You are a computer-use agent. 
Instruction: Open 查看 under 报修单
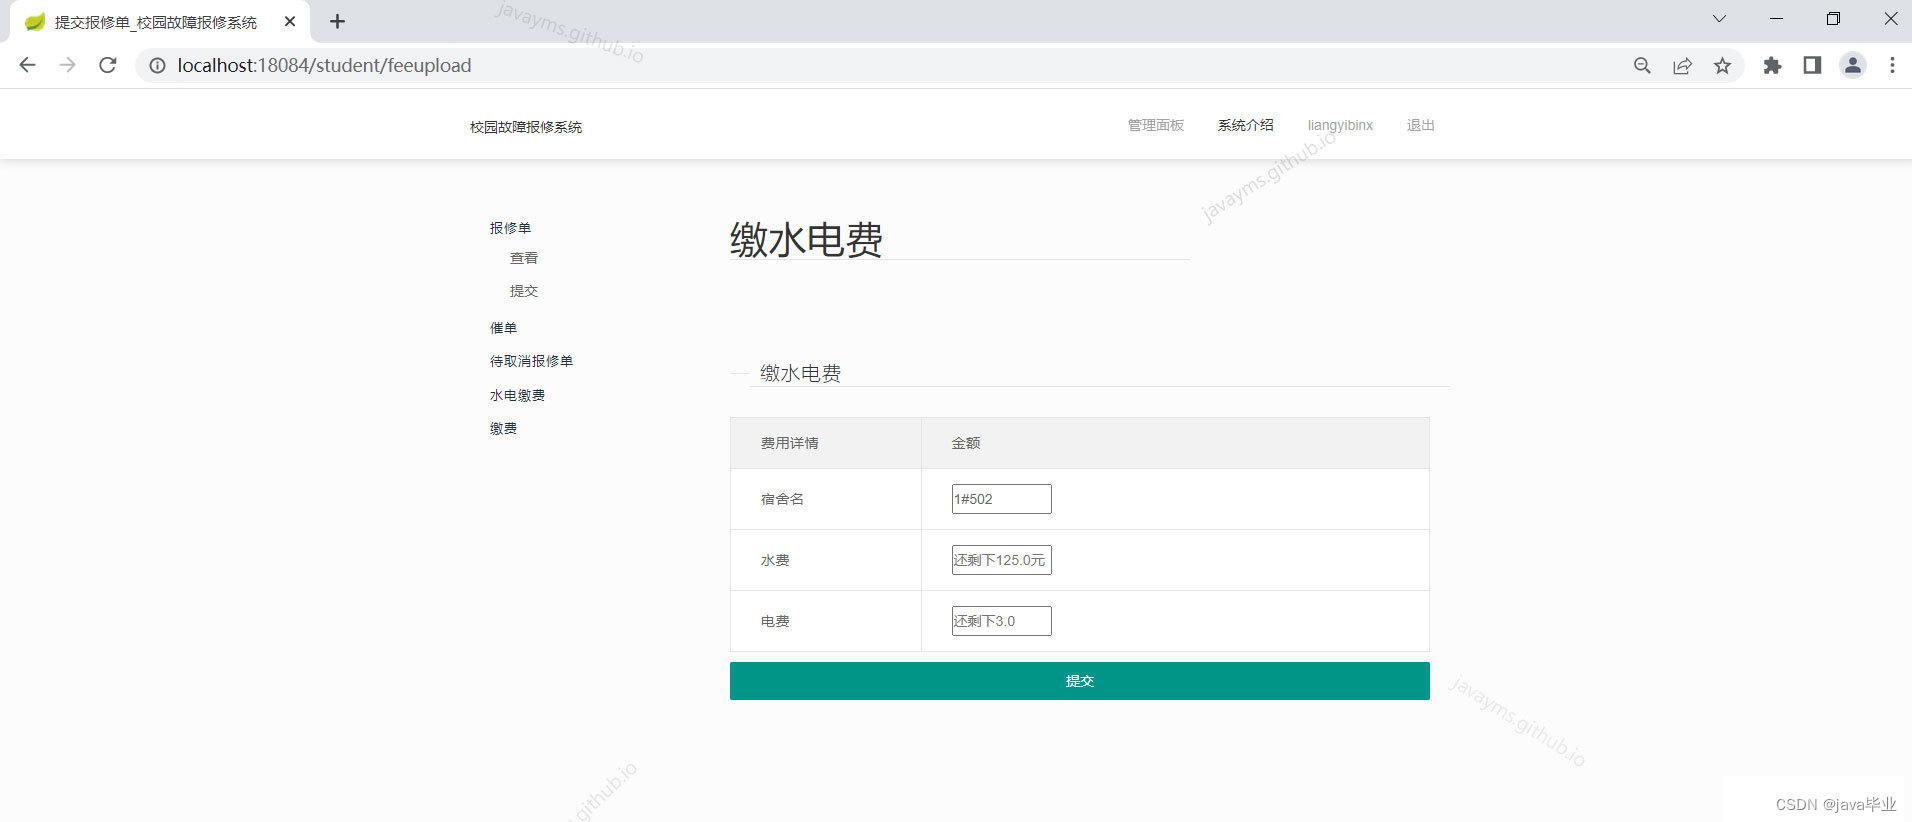point(524,258)
